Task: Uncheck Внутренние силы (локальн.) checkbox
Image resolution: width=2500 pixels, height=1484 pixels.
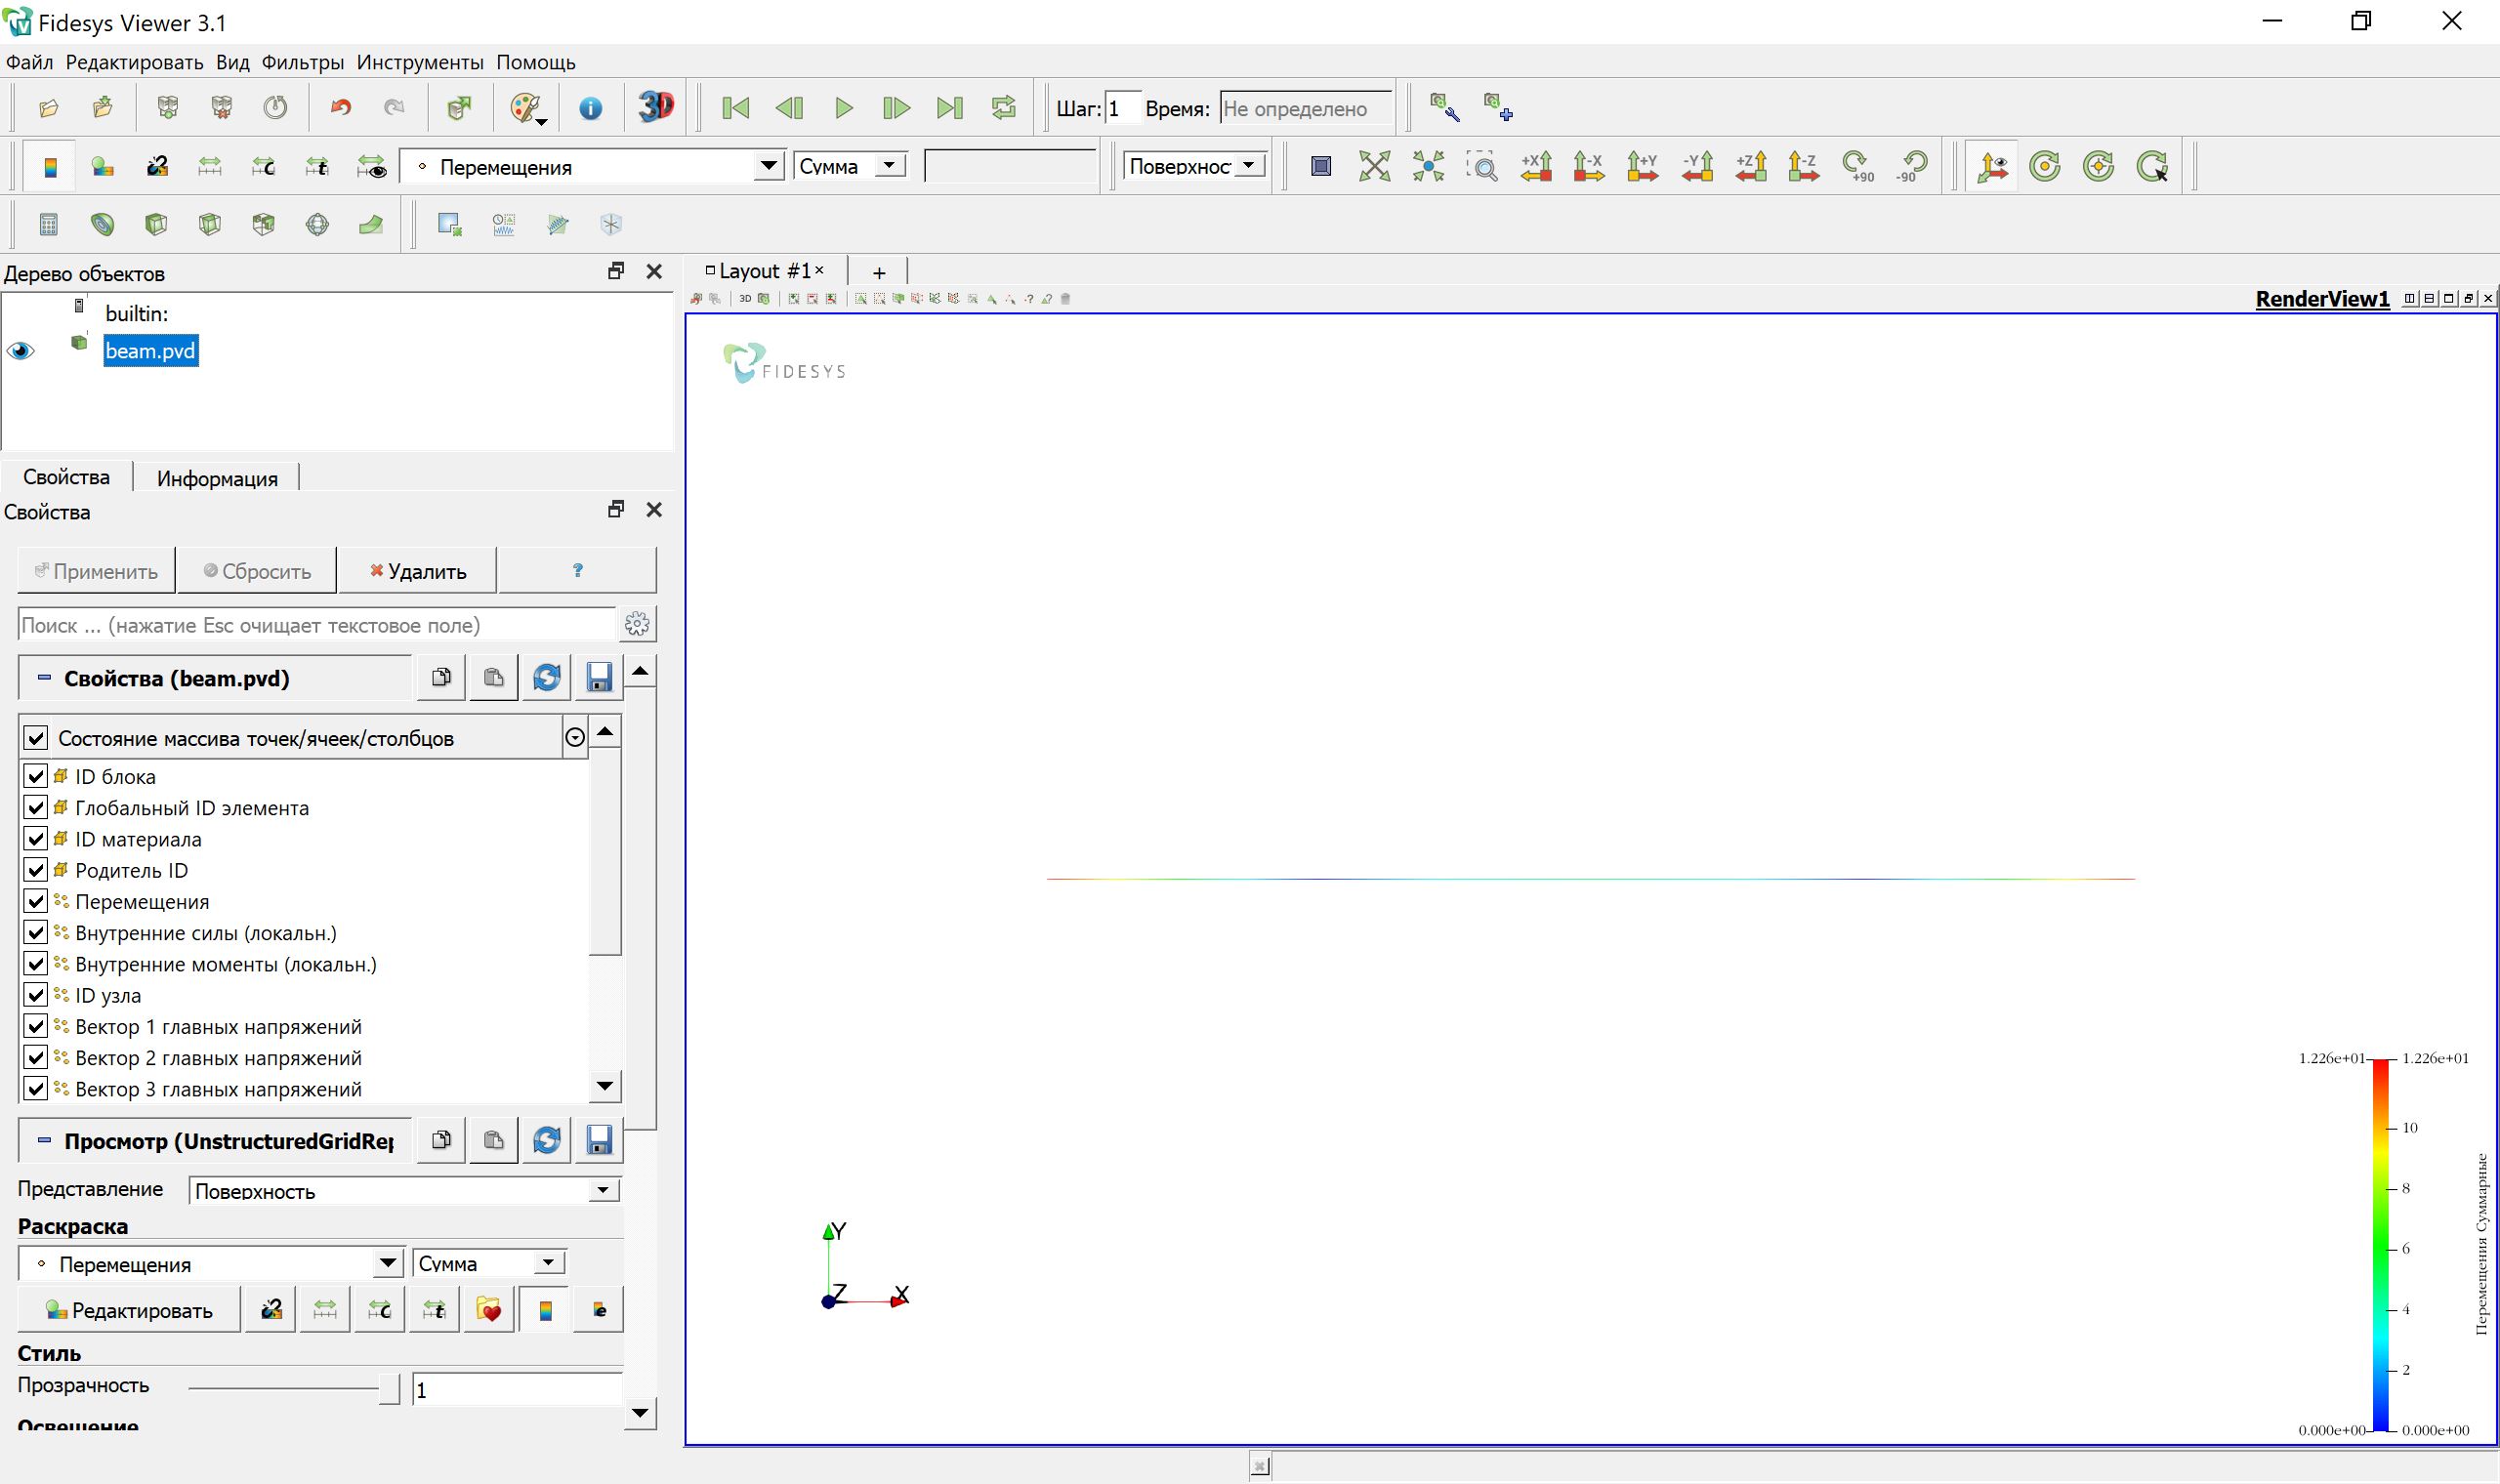Action: pos(36,932)
